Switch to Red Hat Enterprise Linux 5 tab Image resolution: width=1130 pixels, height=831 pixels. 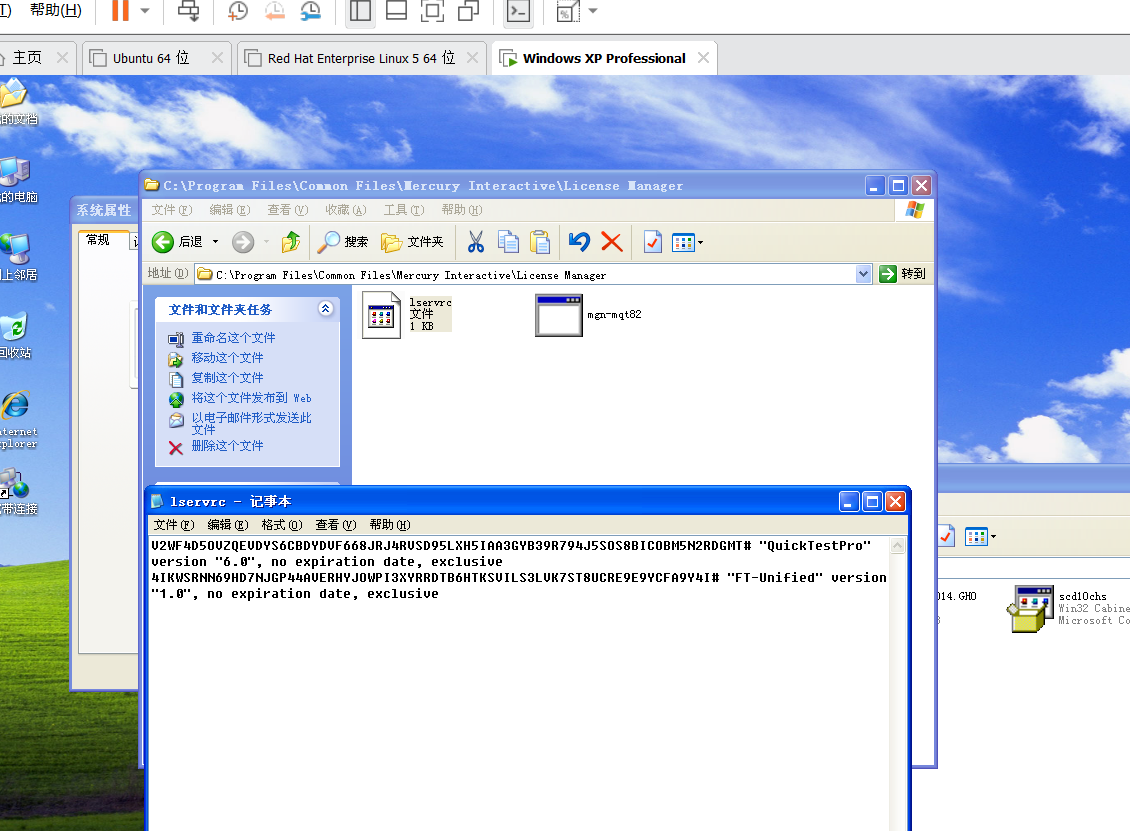pyautogui.click(x=361, y=58)
